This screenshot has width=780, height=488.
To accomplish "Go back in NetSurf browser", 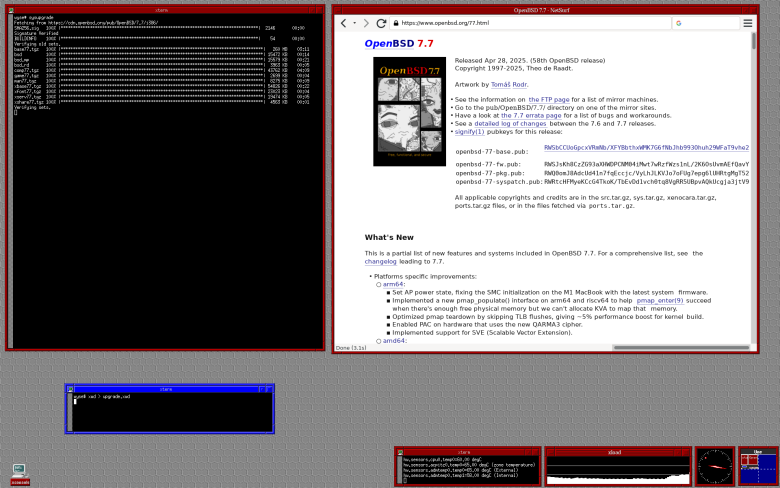I will click(344, 23).
